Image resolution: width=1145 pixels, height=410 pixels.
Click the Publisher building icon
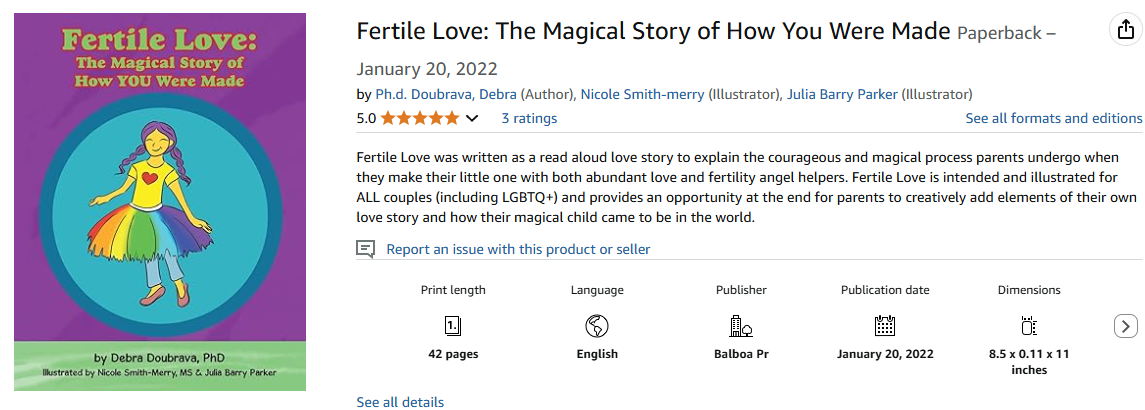pyautogui.click(x=741, y=326)
